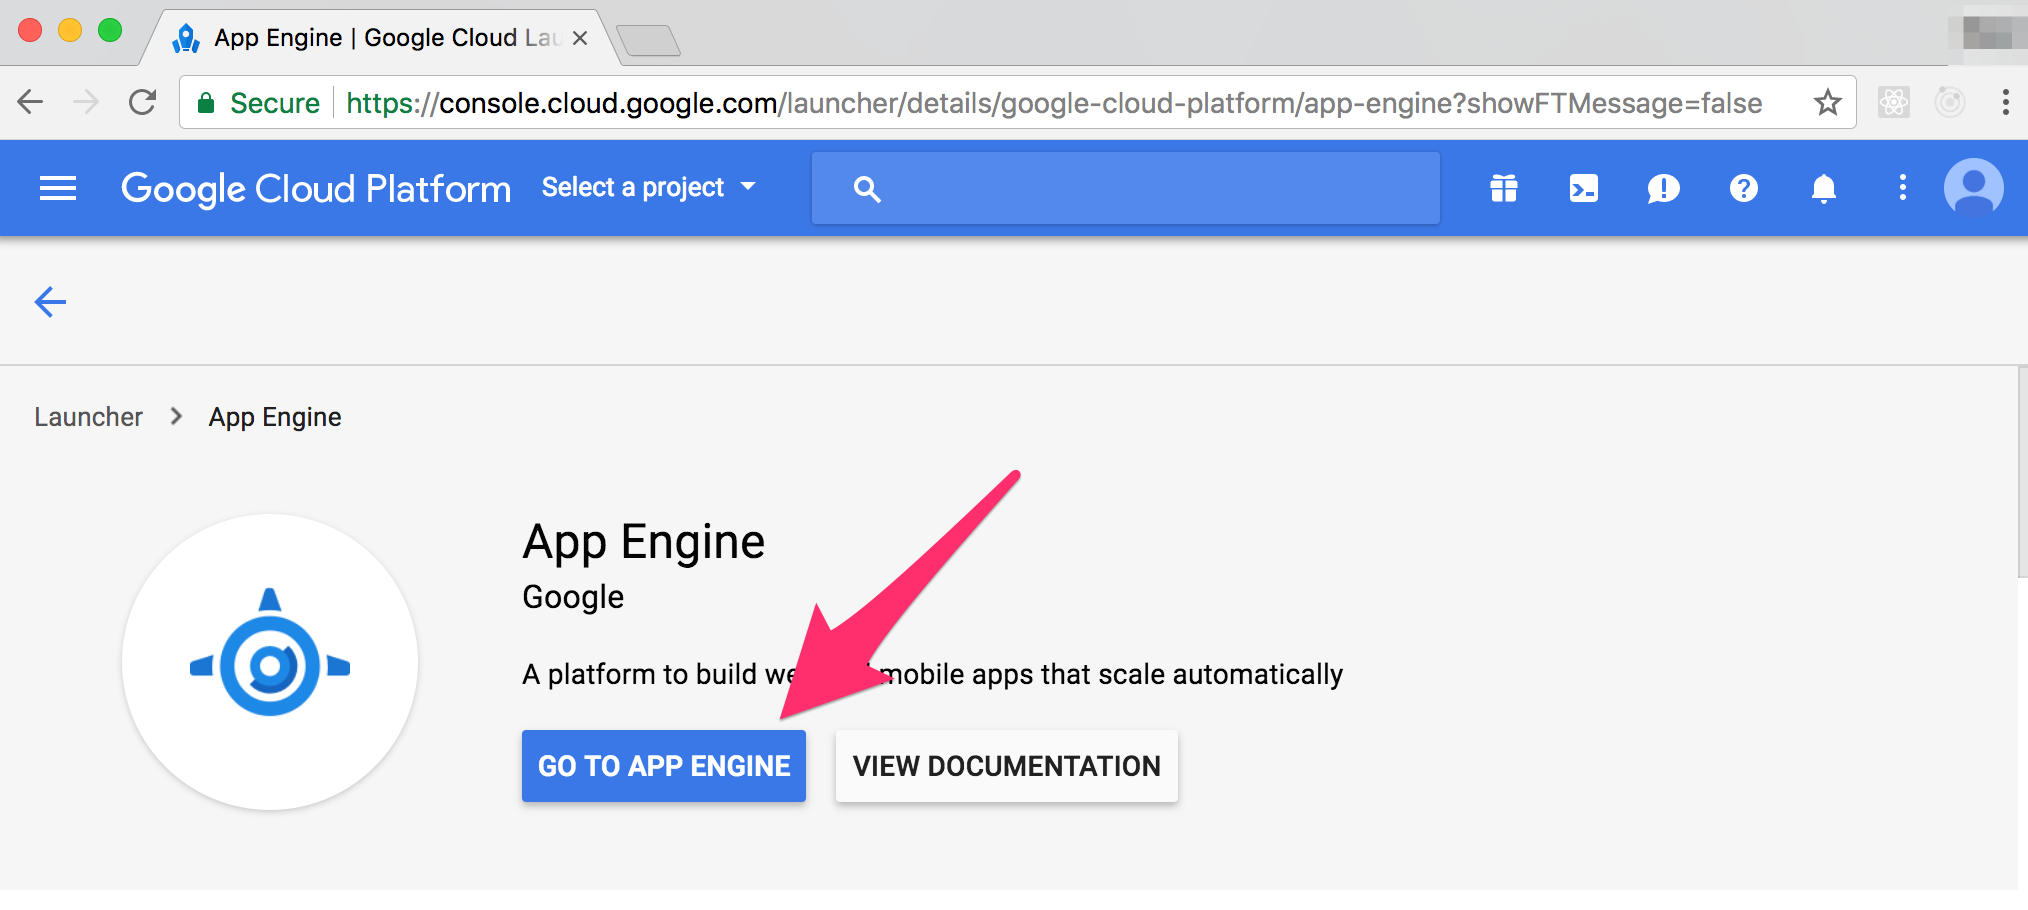This screenshot has height=910, width=2028.
Task: Click the Google publisher name
Action: point(573,597)
